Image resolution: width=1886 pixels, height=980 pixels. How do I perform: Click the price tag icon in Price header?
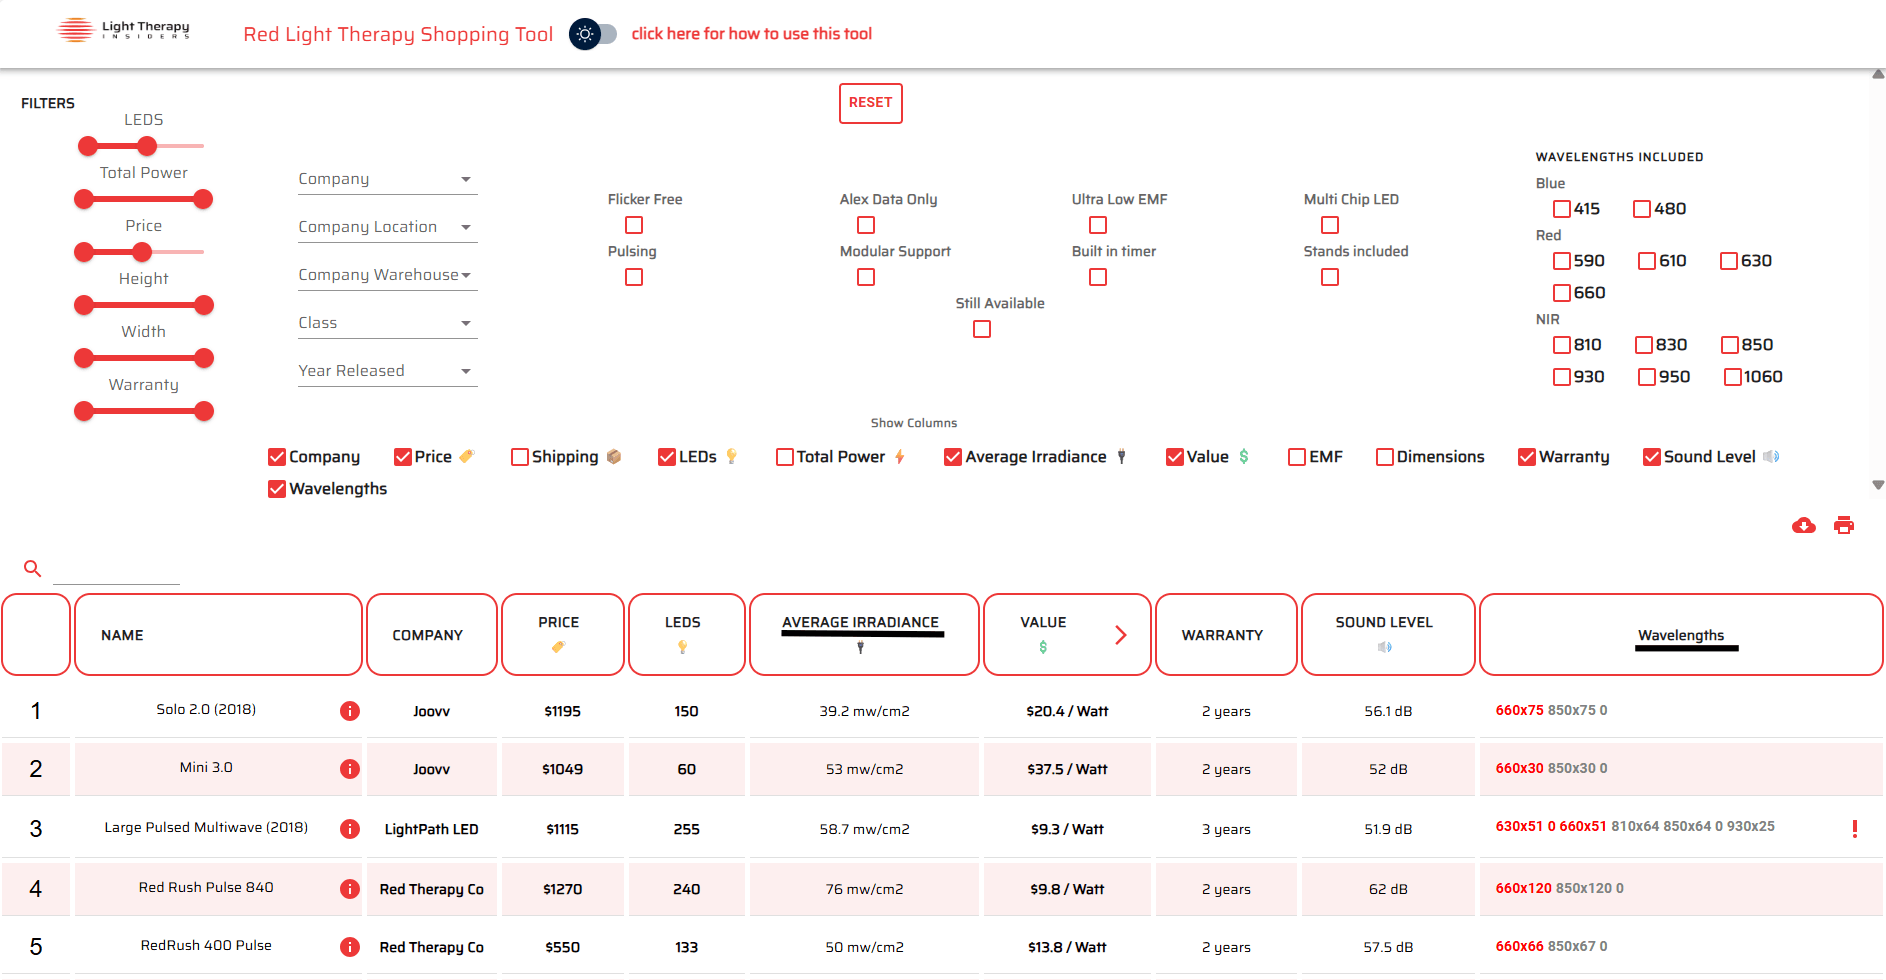[559, 647]
